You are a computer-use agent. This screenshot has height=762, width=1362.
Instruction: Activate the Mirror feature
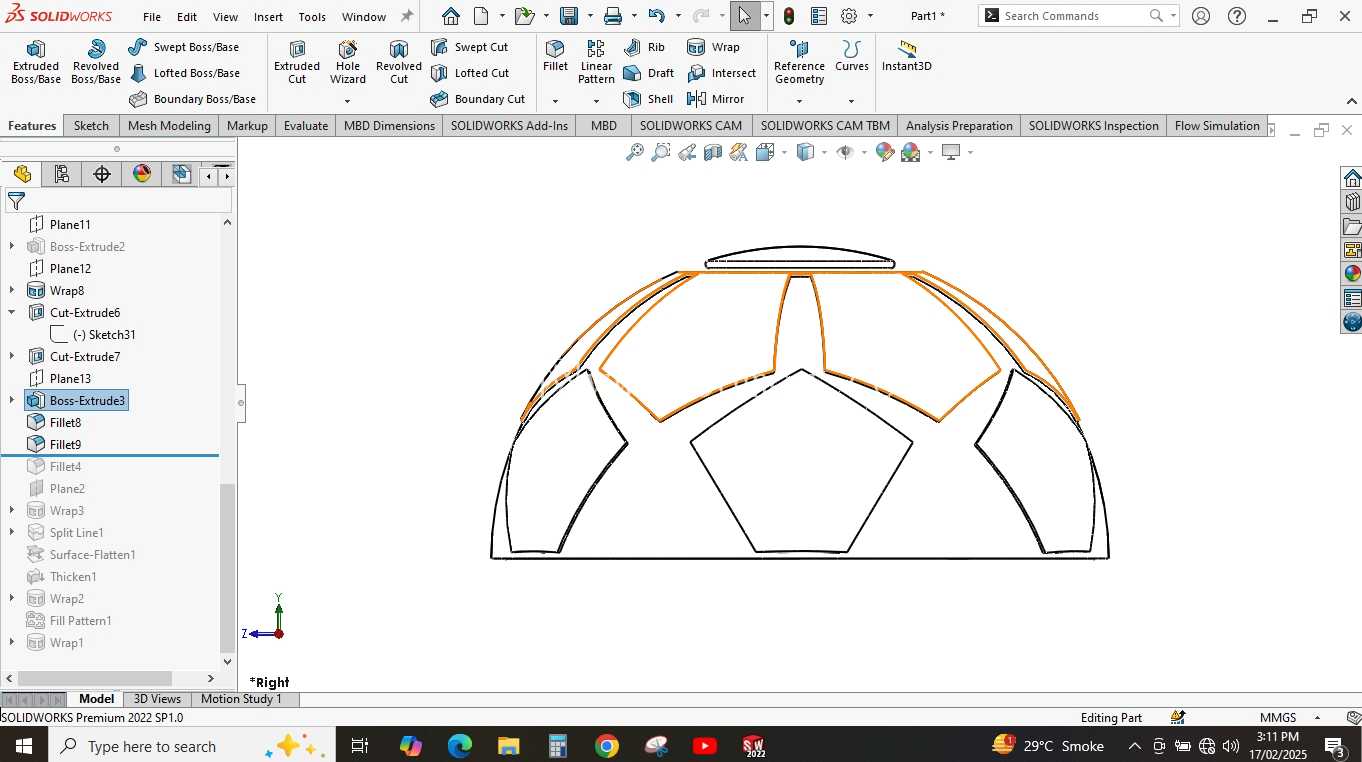coord(716,99)
